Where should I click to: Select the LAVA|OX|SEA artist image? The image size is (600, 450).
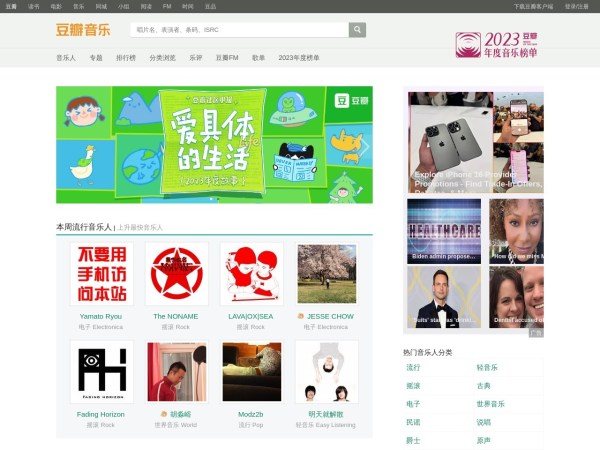pos(251,274)
